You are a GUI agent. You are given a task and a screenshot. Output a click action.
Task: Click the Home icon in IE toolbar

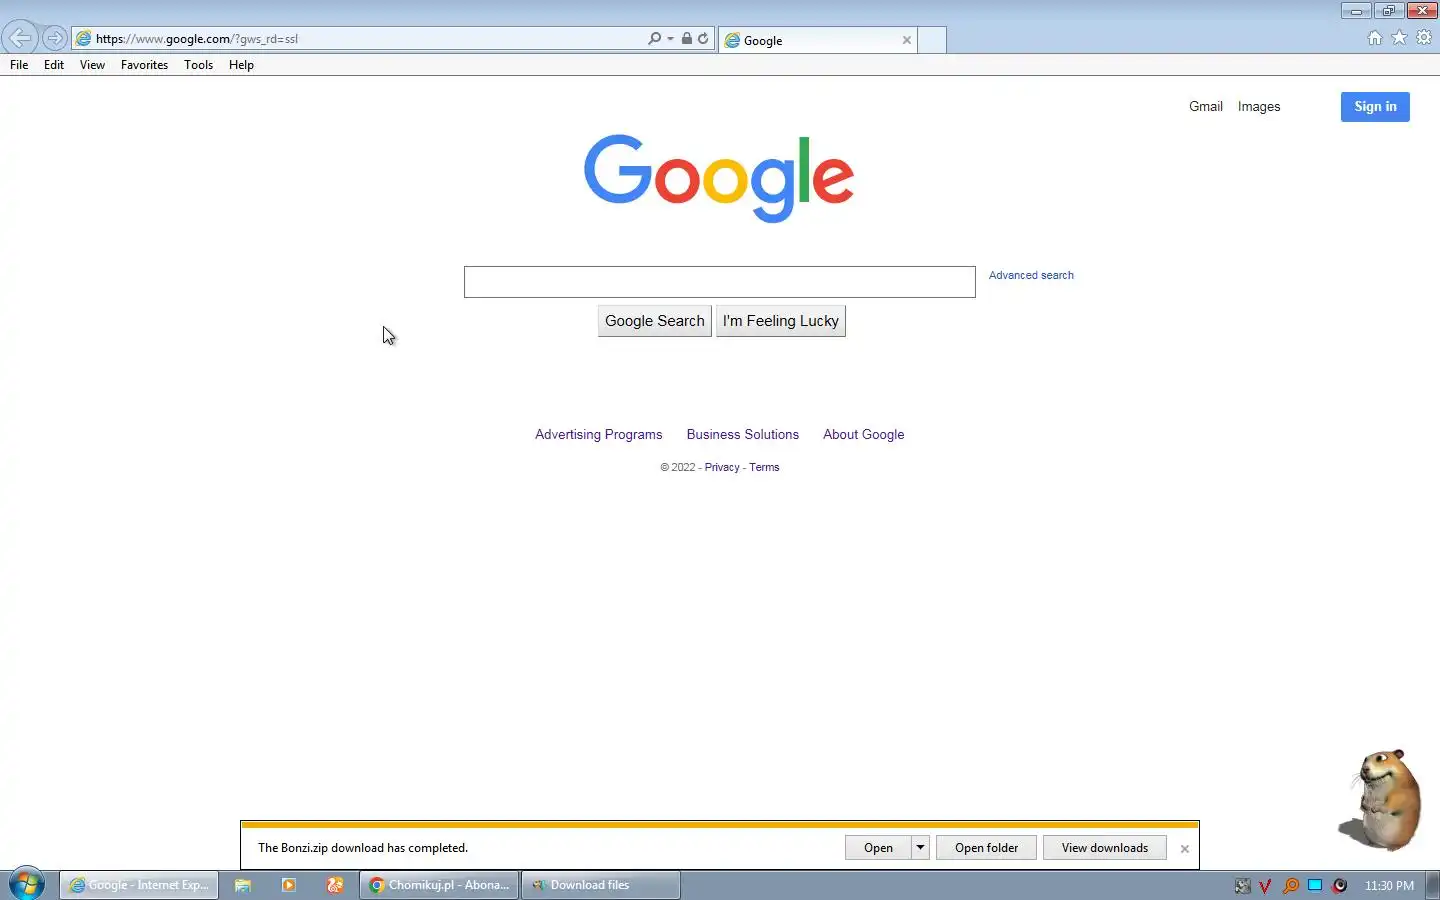click(1375, 37)
